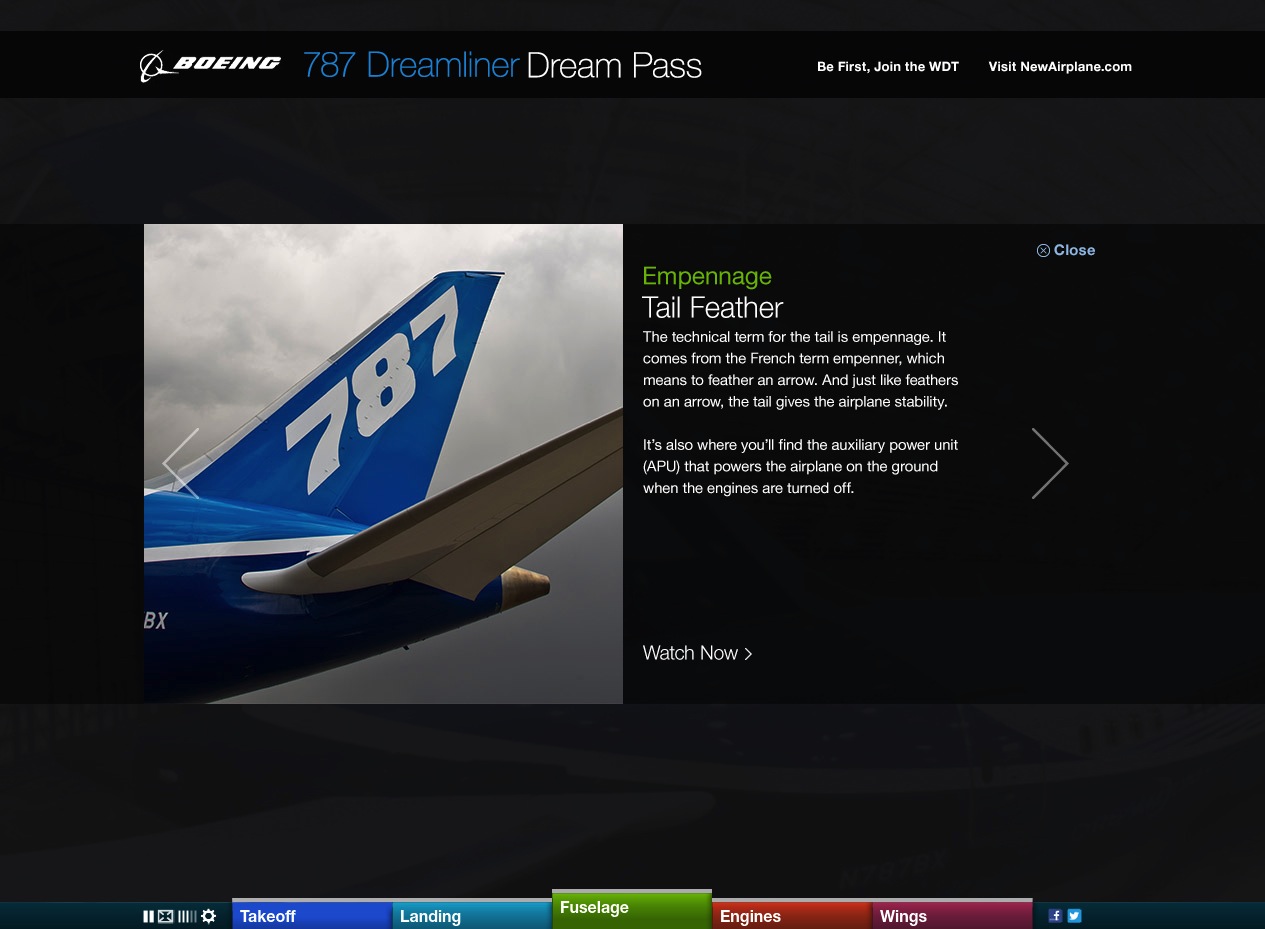Go to the next slide arrow
The width and height of the screenshot is (1265, 929).
pos(1050,463)
